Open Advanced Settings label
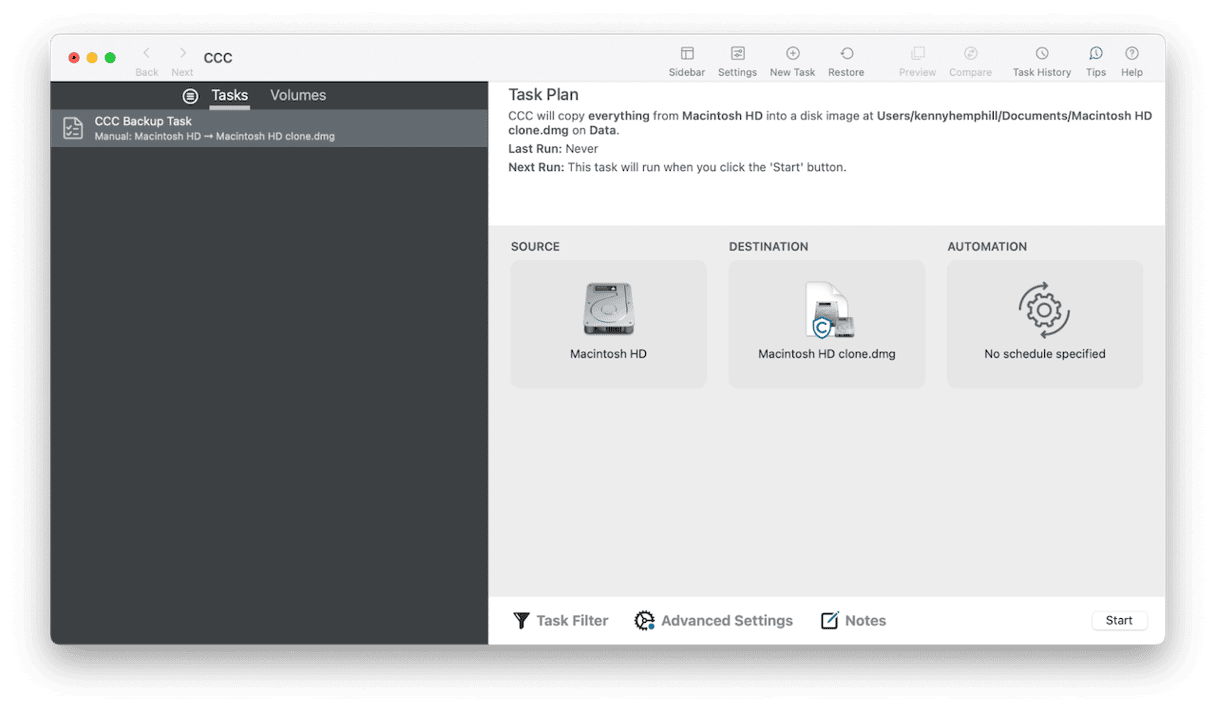Viewport: 1216px width, 712px height. point(727,621)
